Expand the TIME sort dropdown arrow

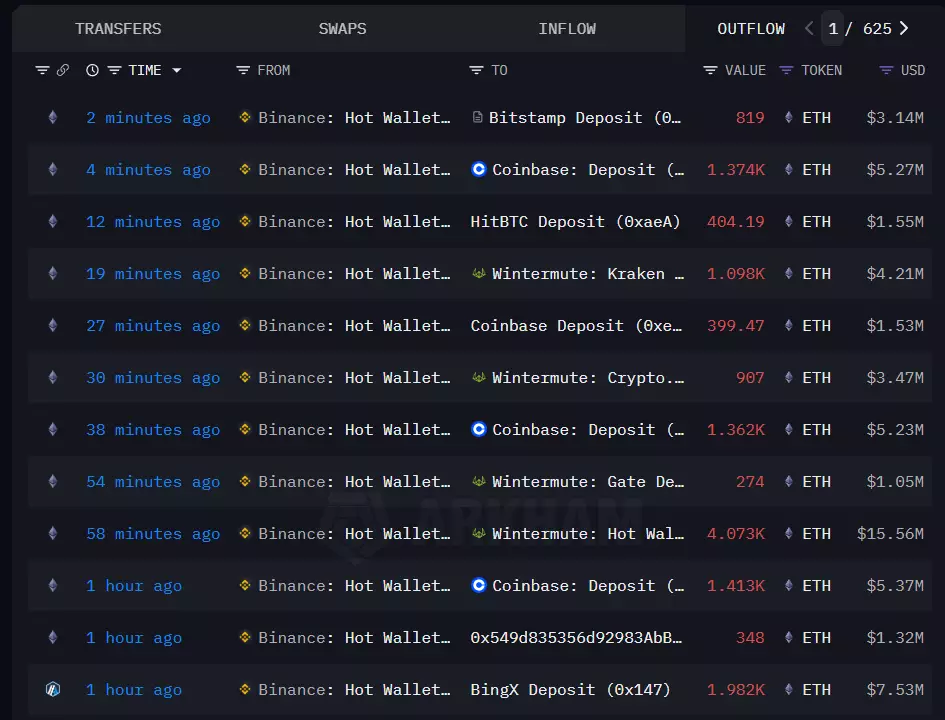177,70
